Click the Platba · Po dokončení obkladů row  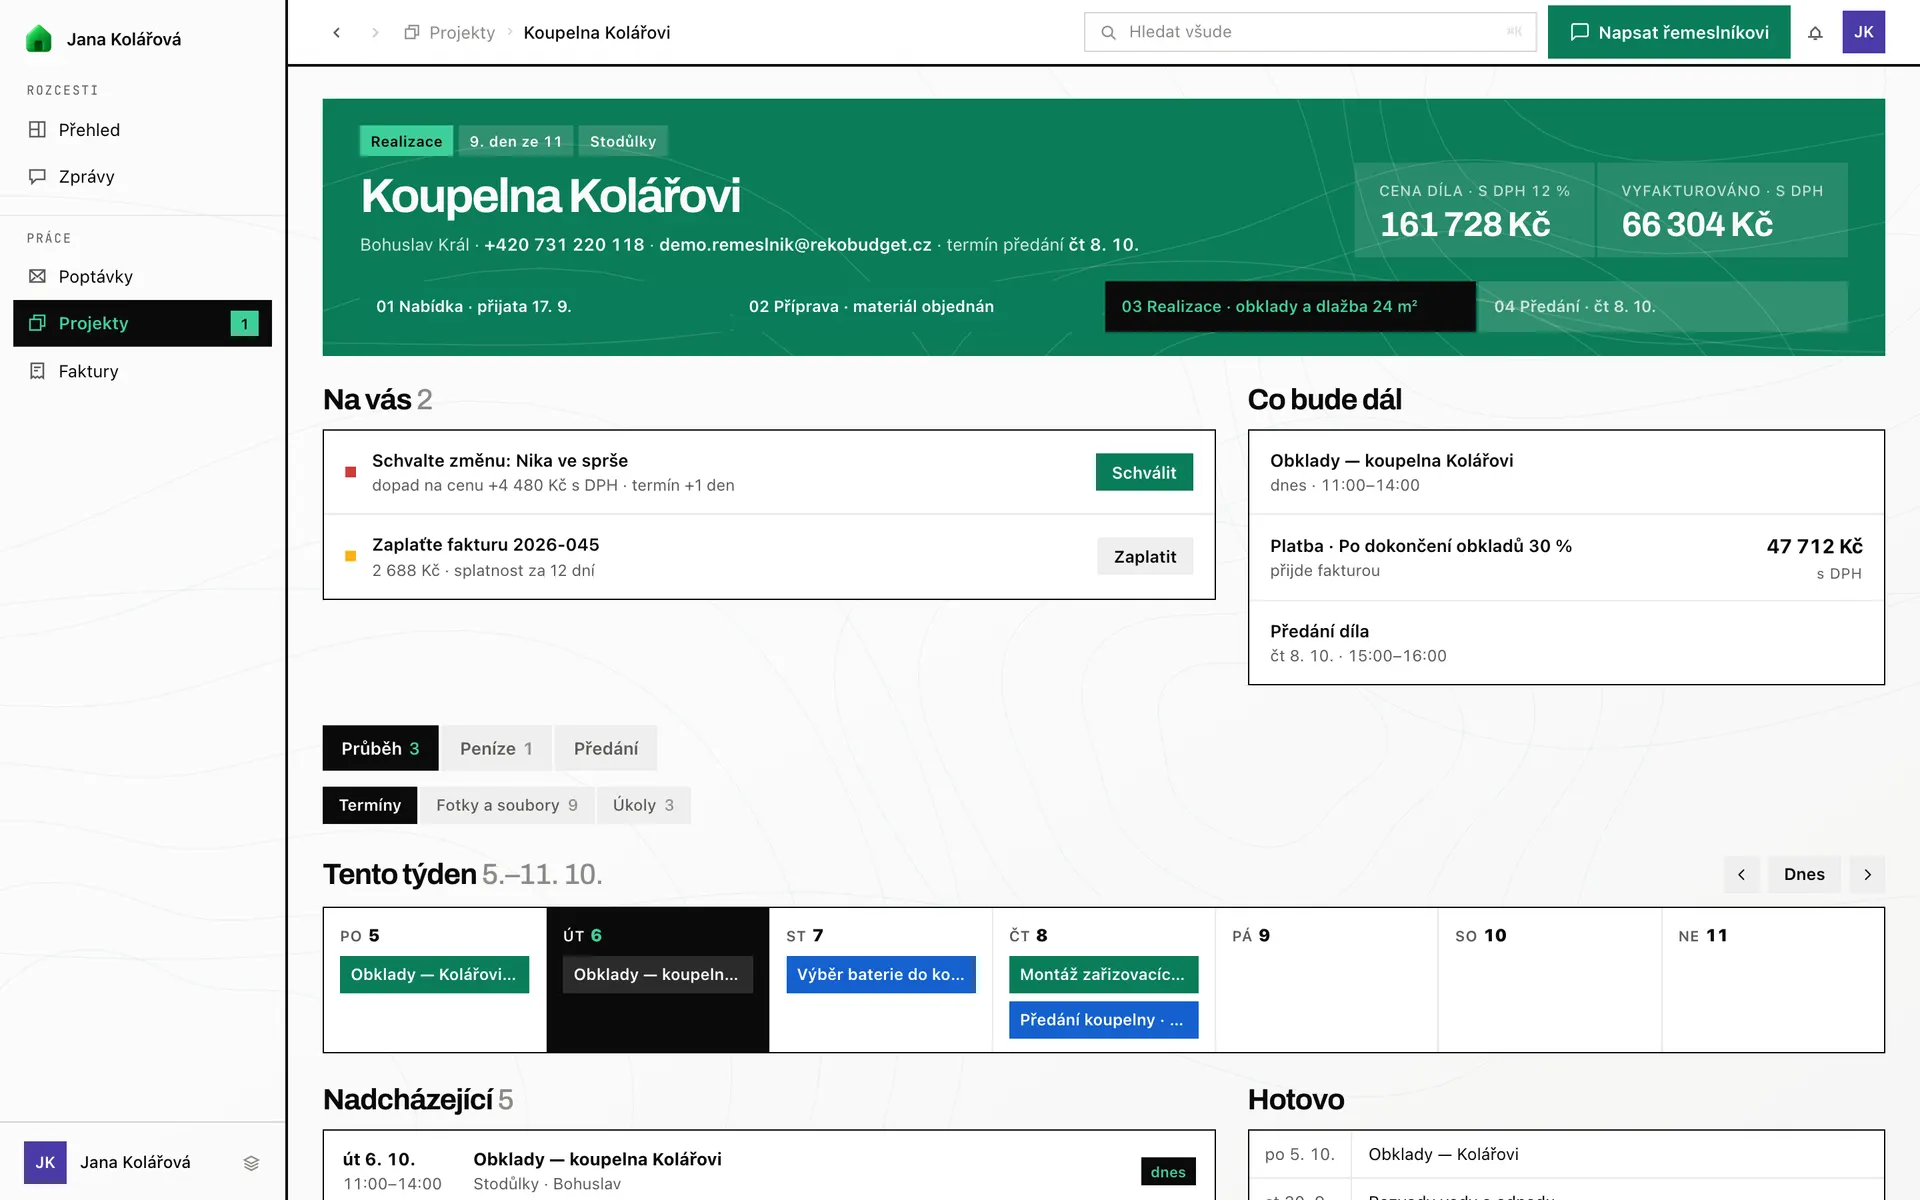pos(1566,558)
